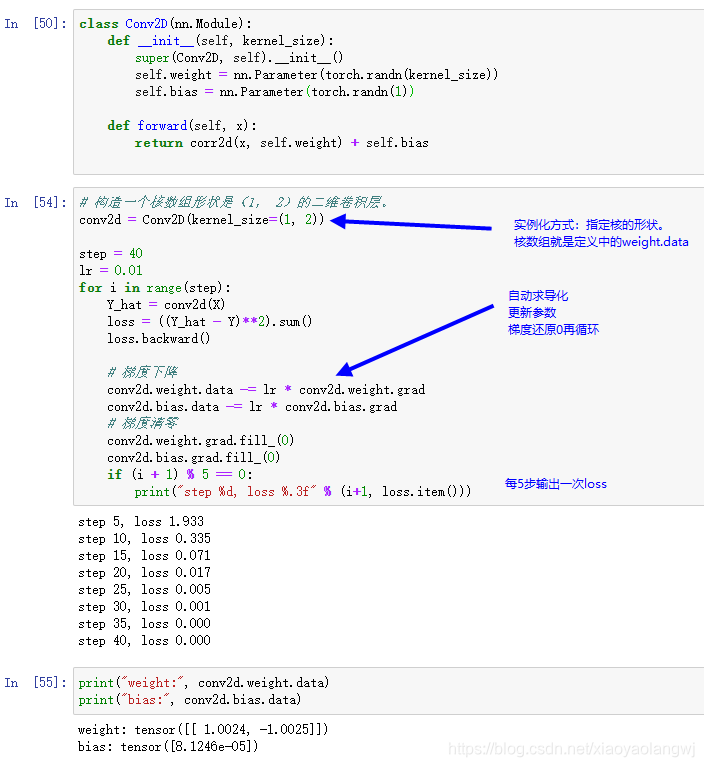Click the 'Y_hat = conv2d(X)' line
Viewport: 704px width, 767px height.
tap(166, 305)
